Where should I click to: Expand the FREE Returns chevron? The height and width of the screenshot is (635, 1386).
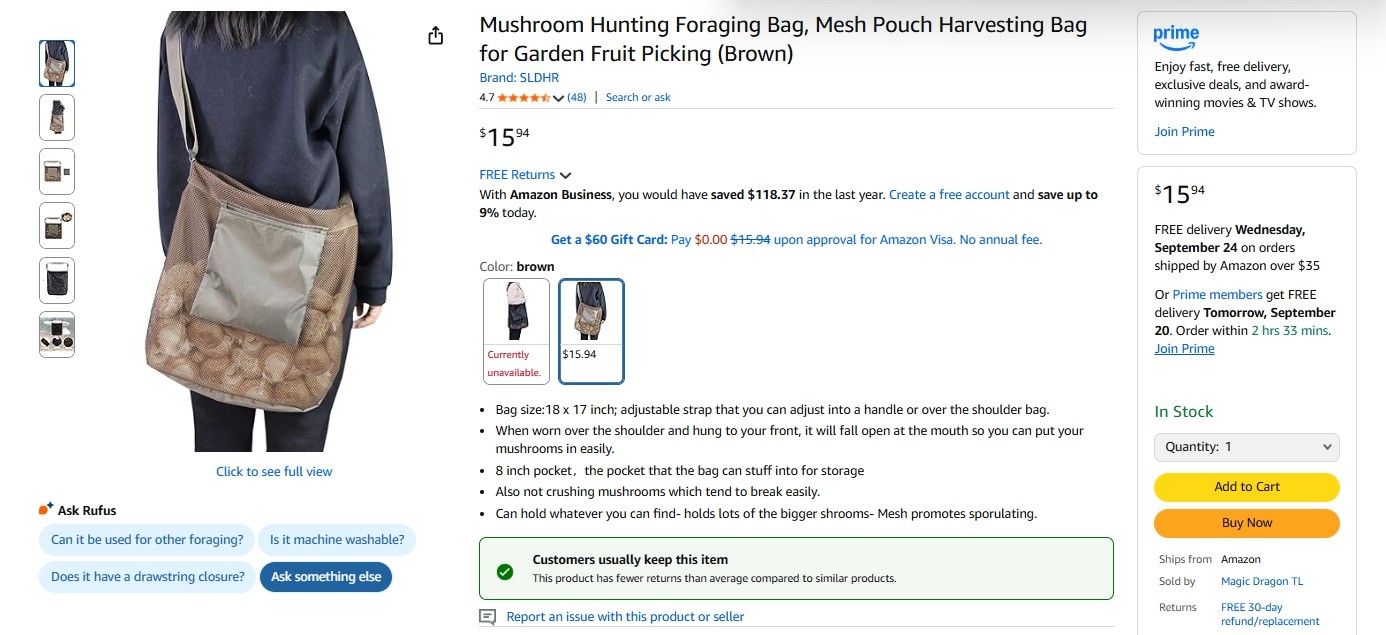pyautogui.click(x=566, y=176)
